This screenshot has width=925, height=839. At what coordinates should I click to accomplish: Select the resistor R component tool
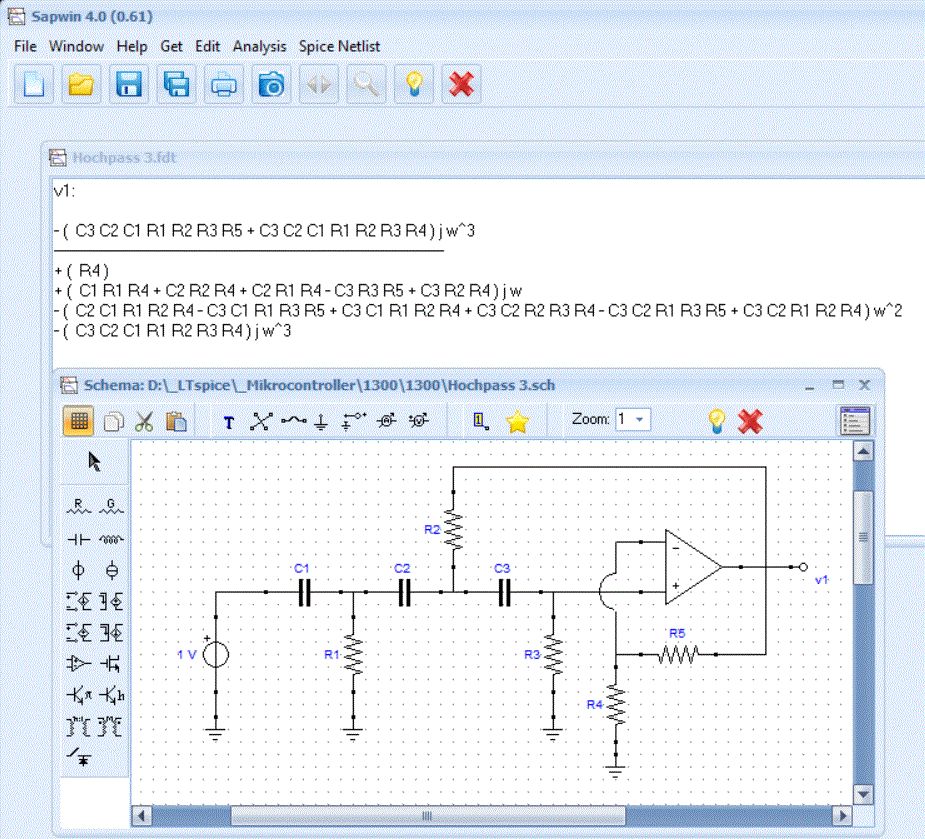click(80, 505)
